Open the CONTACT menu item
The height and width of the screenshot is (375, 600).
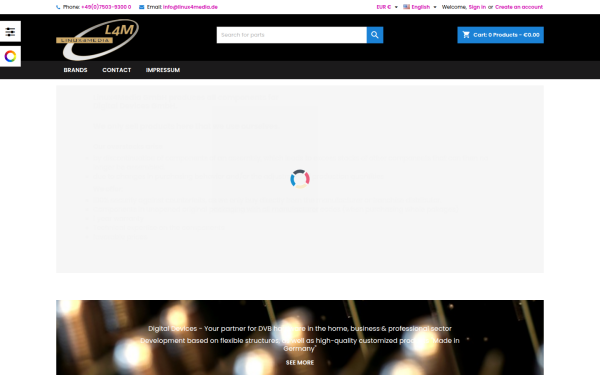click(x=117, y=70)
